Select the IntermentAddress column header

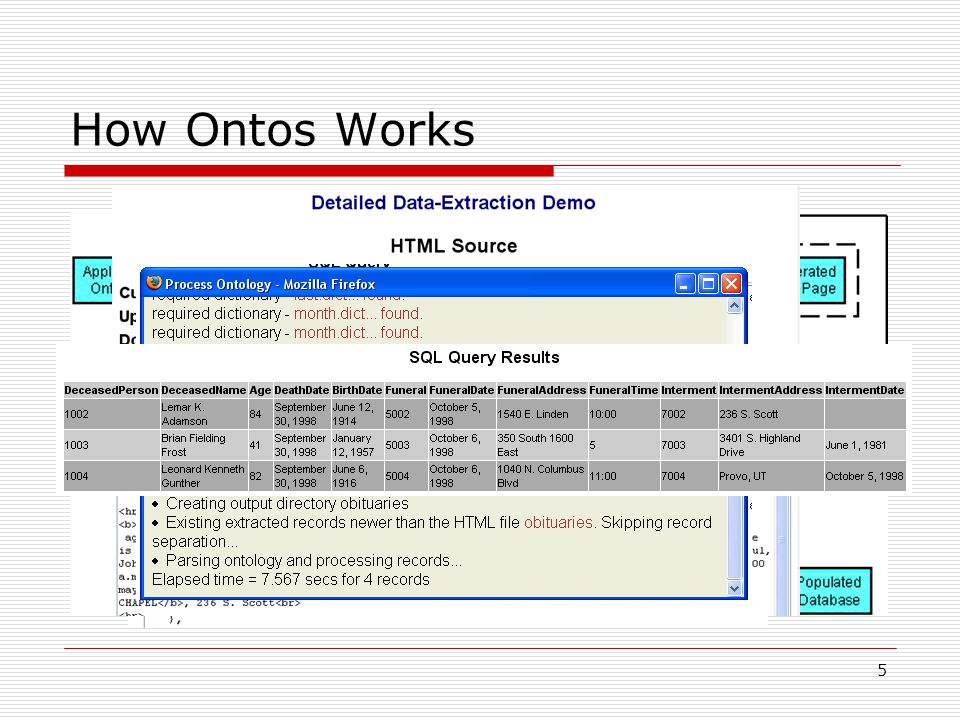pos(771,390)
